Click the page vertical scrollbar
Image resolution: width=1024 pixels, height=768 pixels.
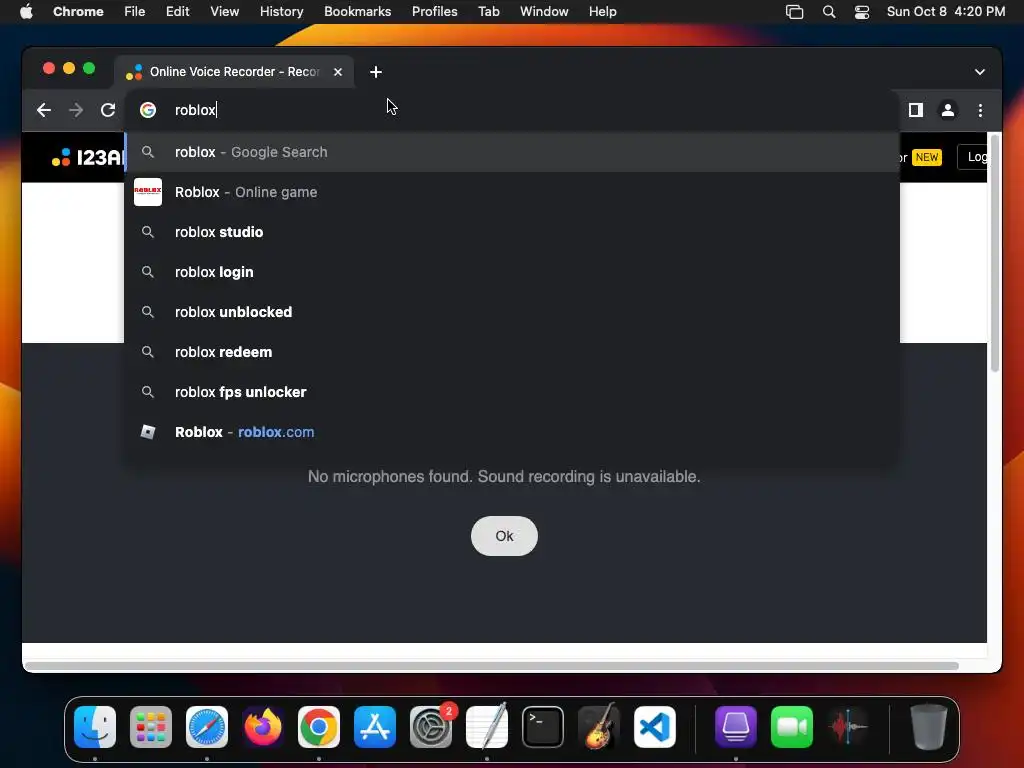(x=995, y=253)
